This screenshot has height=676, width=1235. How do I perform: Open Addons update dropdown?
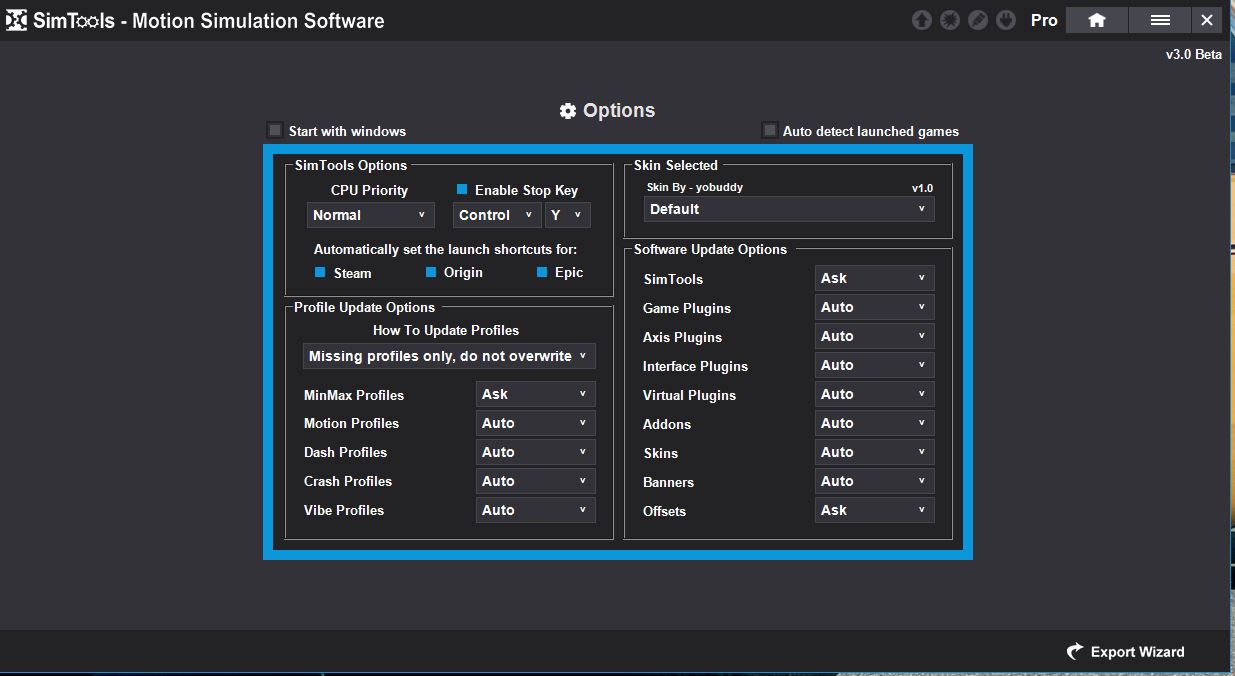pyautogui.click(x=874, y=423)
